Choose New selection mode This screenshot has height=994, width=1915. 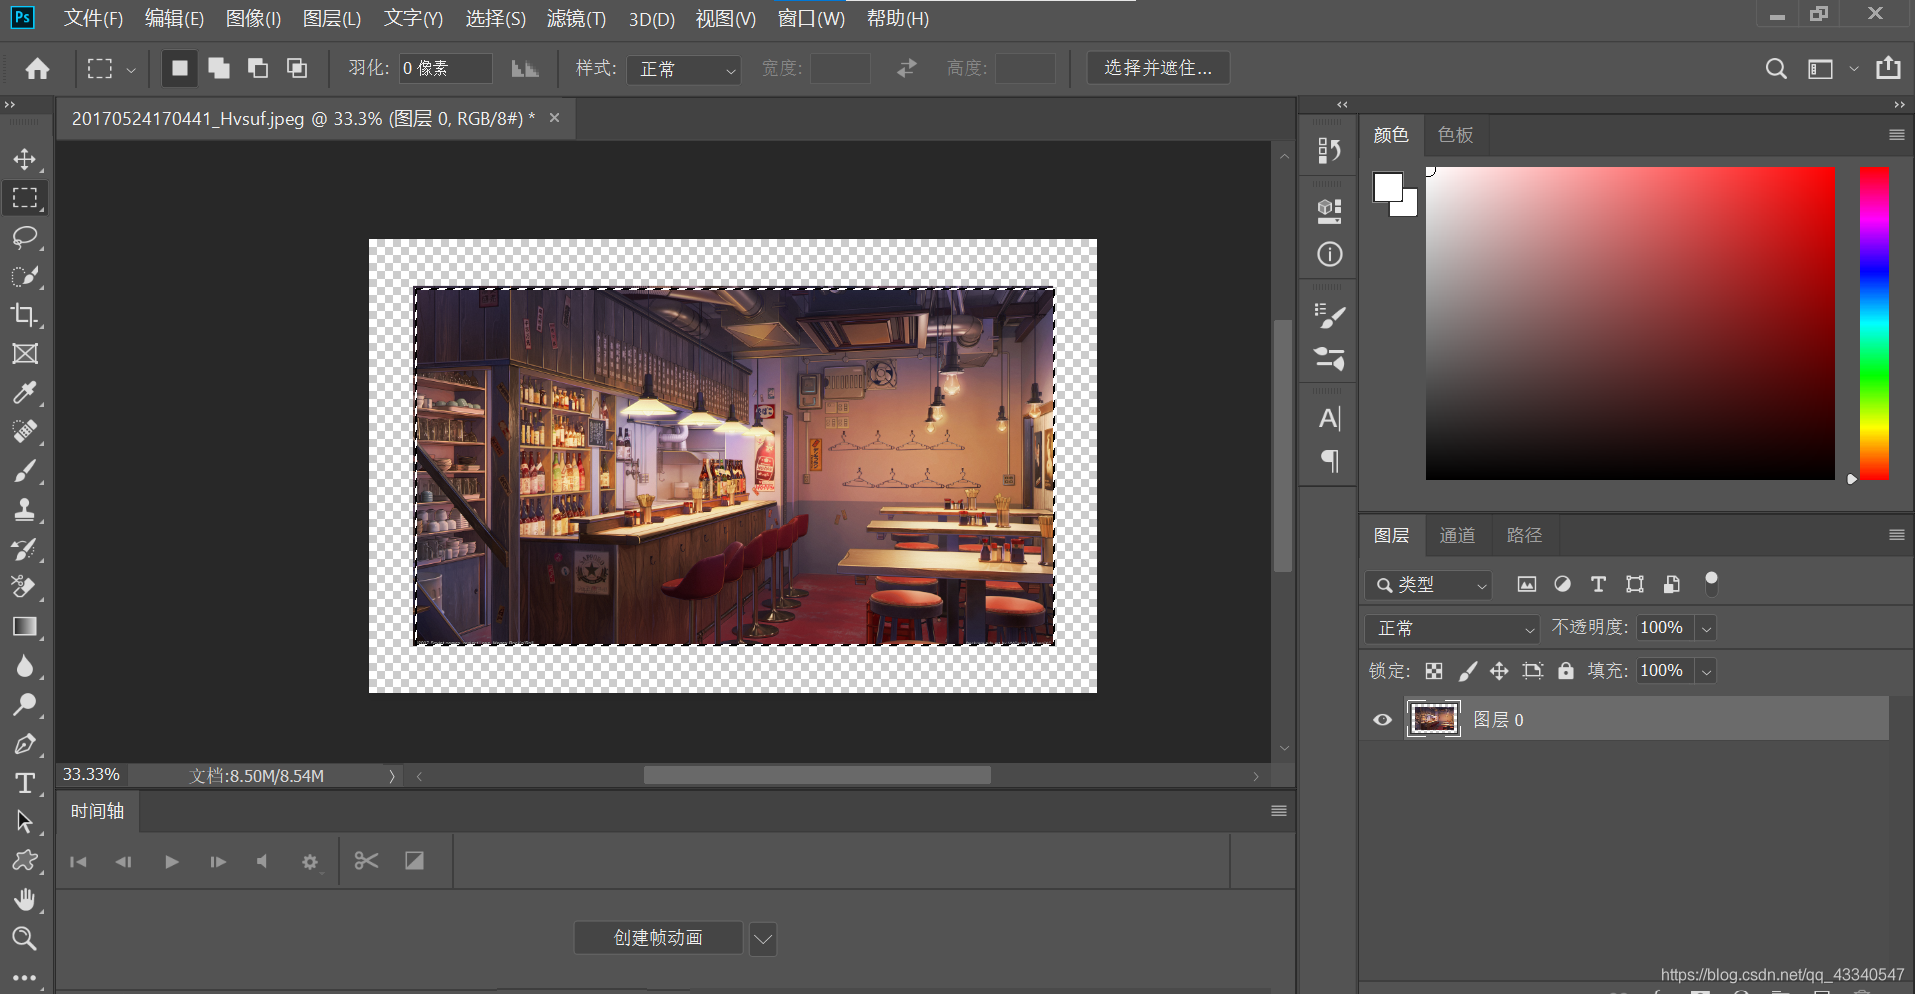180,68
